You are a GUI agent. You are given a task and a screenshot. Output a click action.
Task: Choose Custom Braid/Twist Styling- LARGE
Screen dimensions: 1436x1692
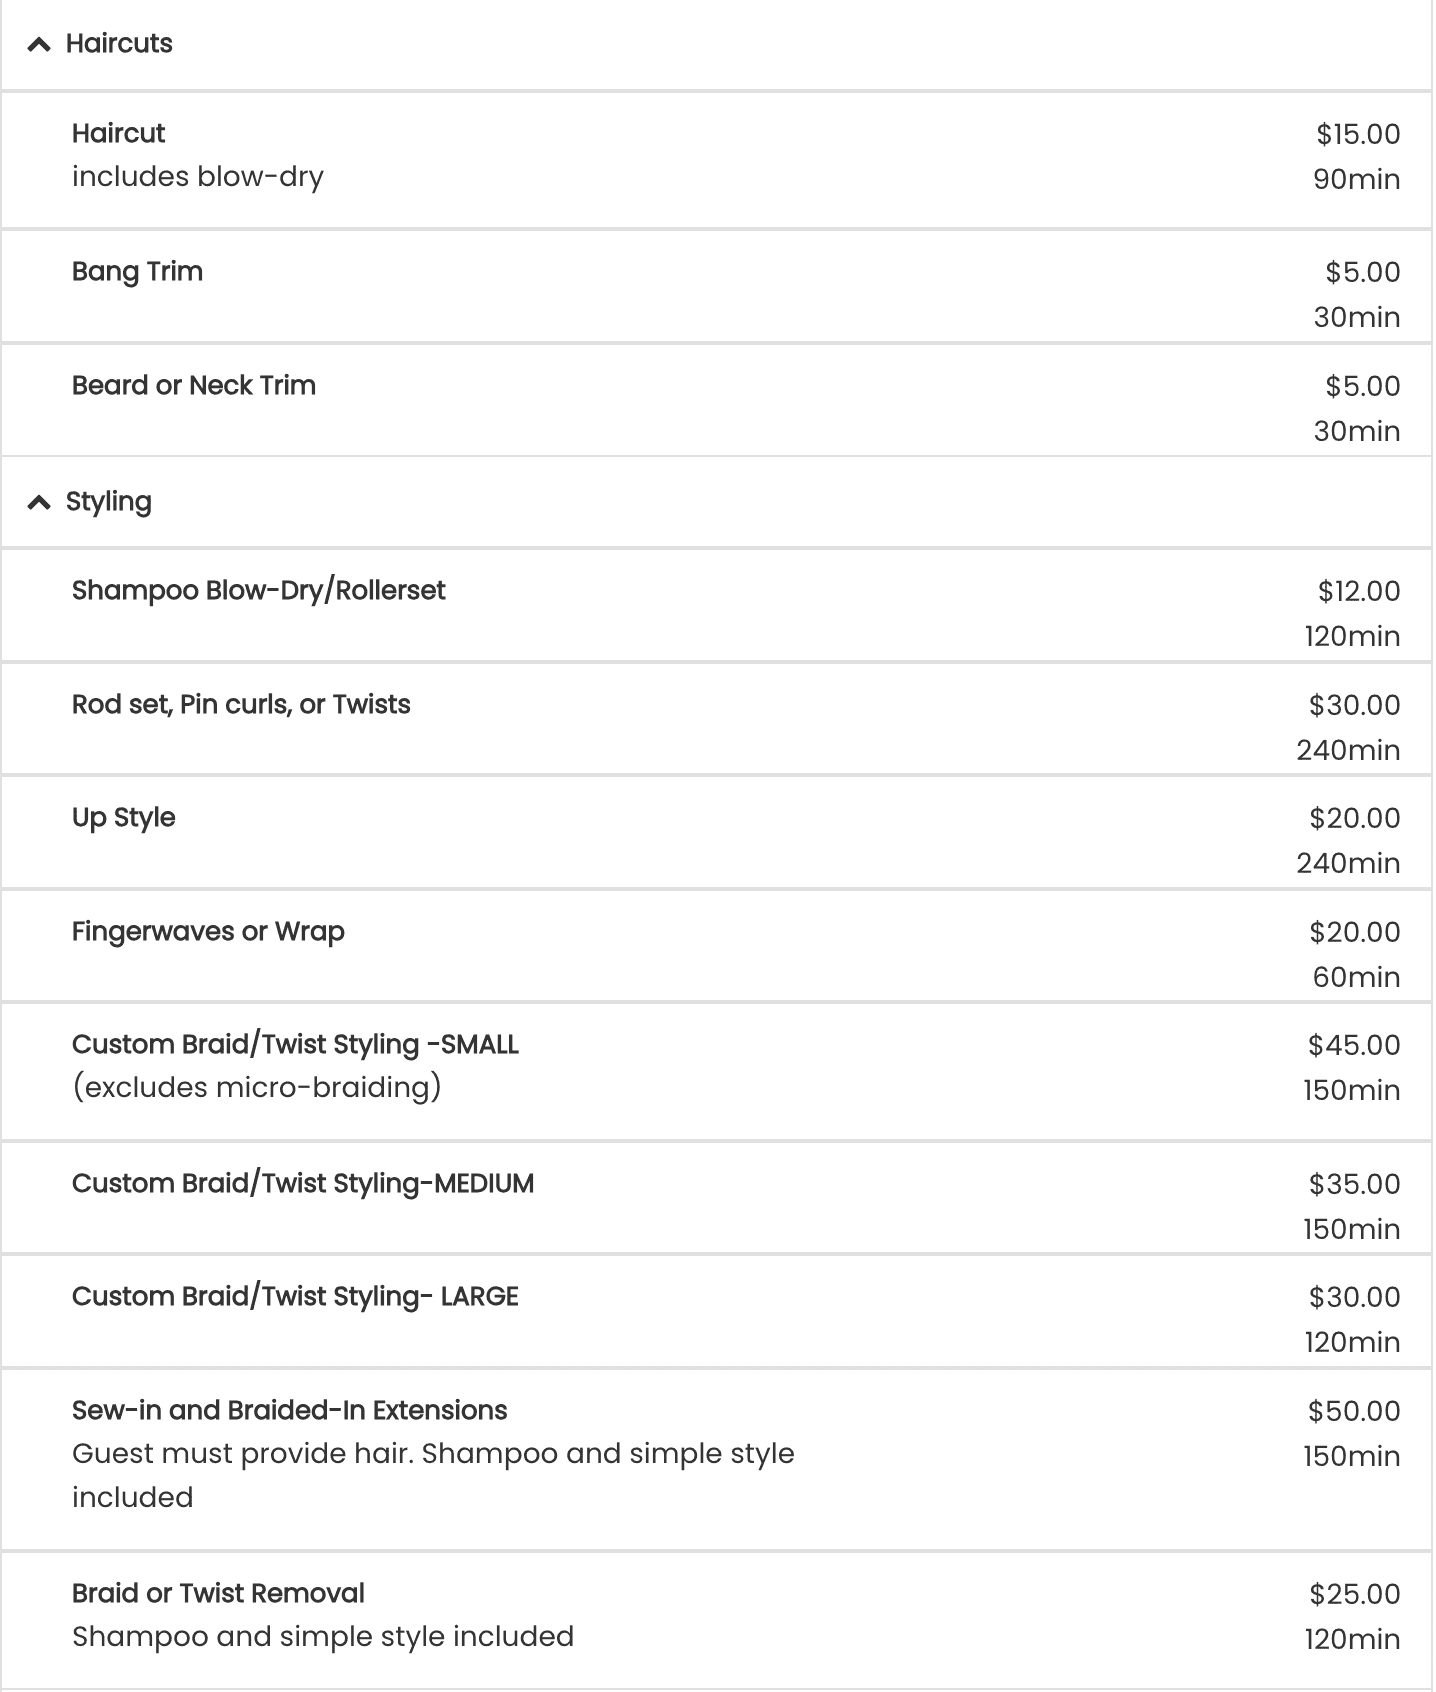[x=716, y=1311]
